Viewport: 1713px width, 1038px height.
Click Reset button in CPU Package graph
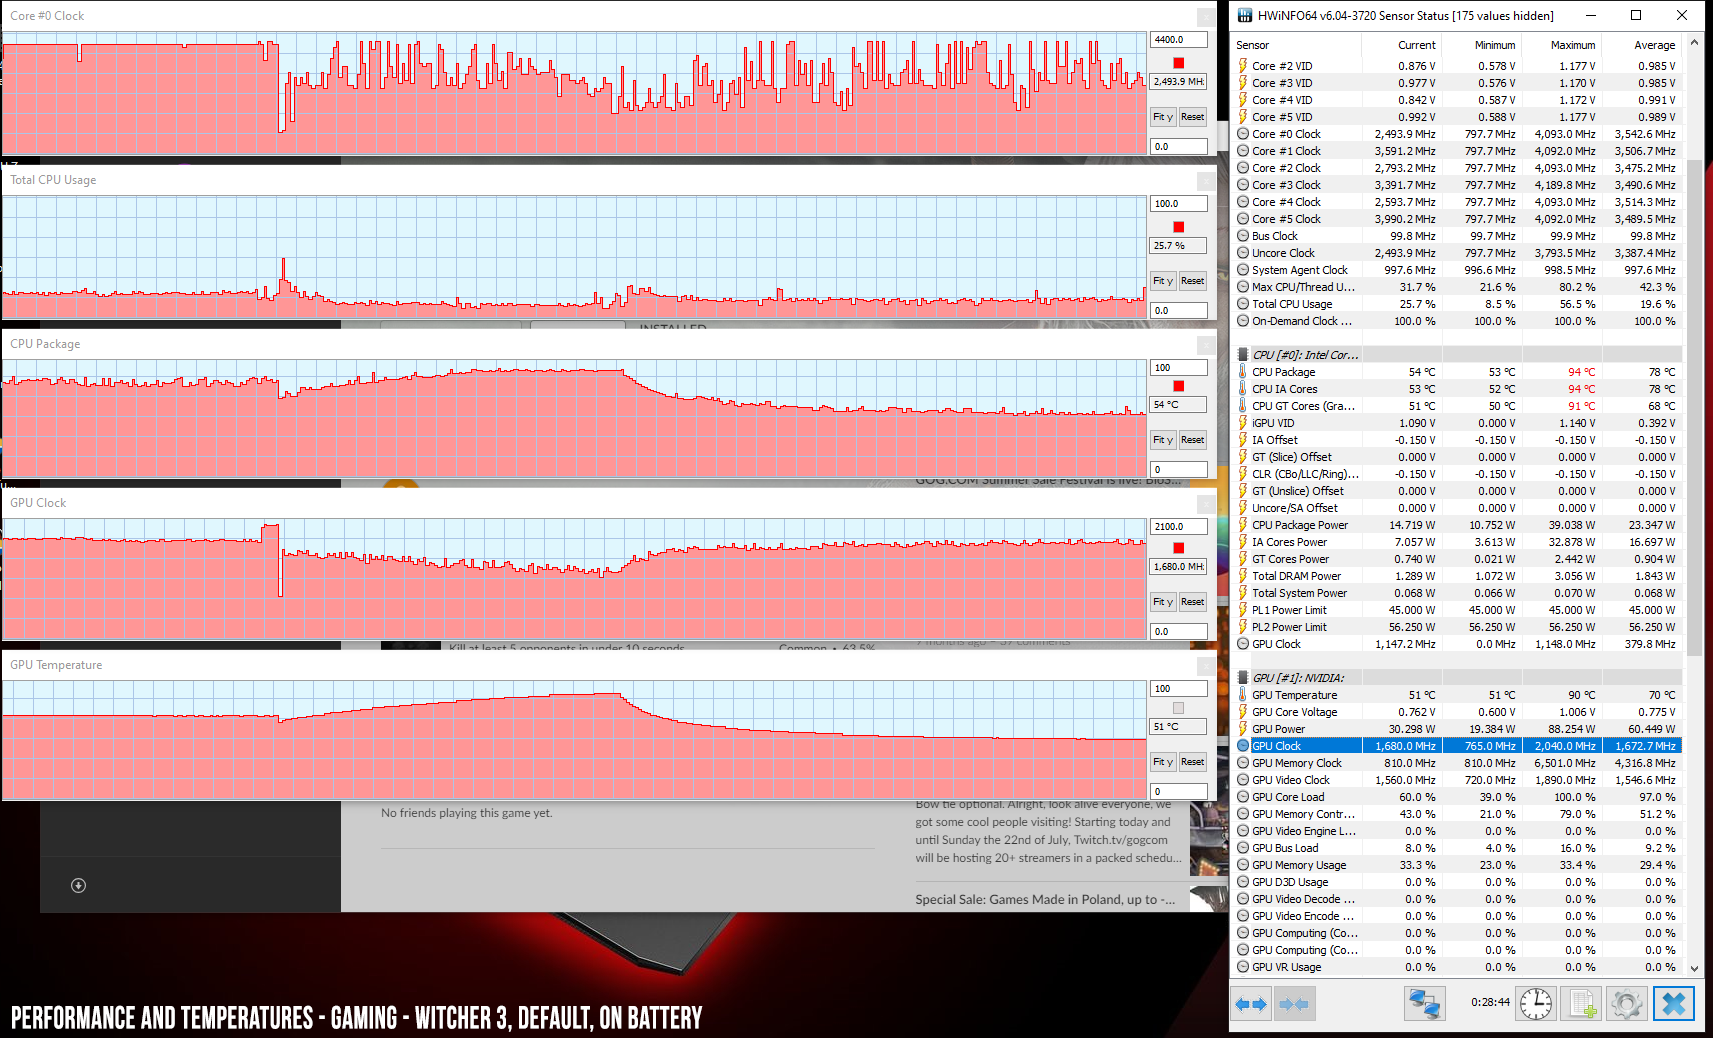[1192, 440]
